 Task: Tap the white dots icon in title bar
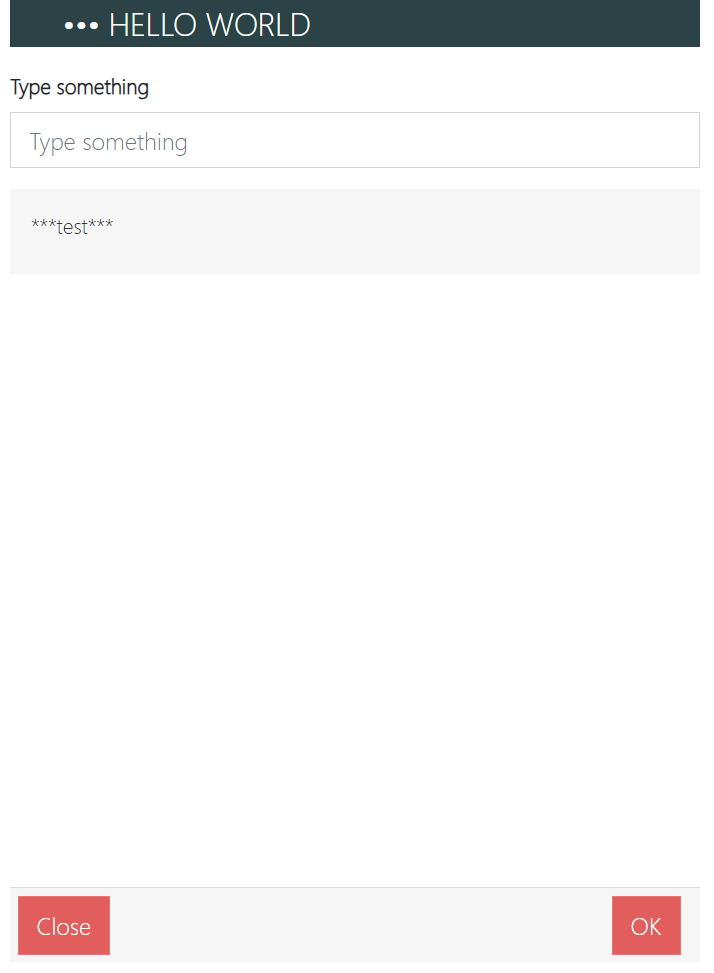click(81, 25)
